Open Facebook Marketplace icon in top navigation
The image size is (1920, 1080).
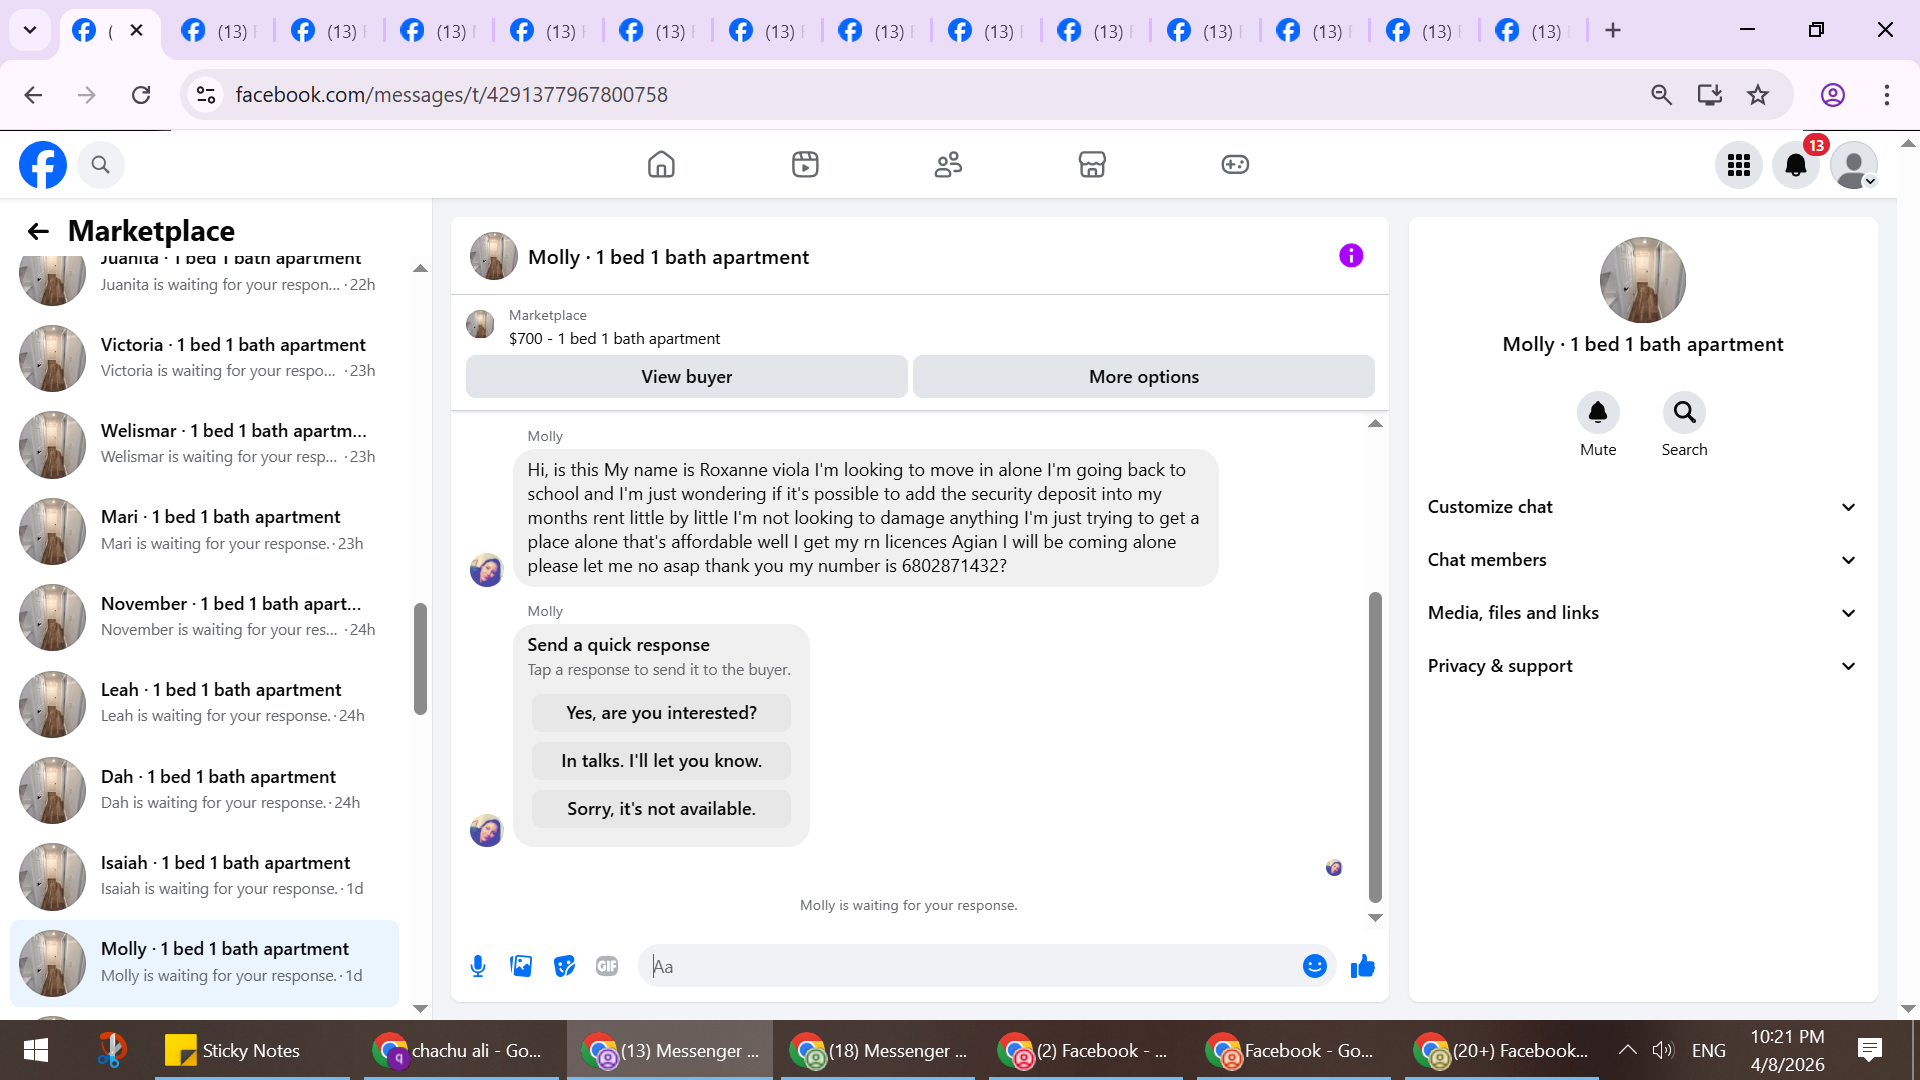click(1091, 164)
